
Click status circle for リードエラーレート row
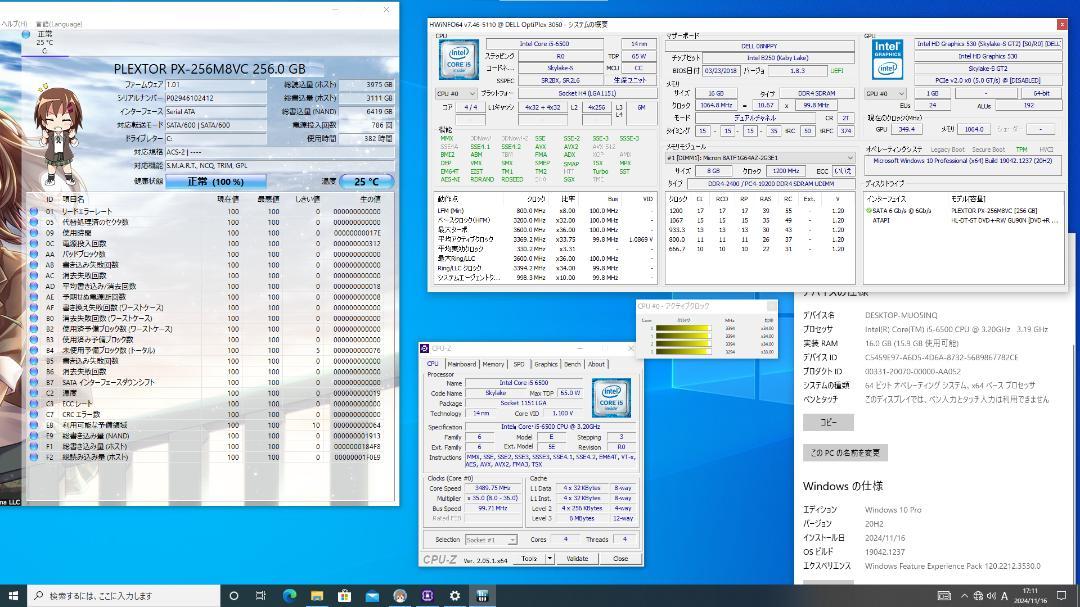click(x=34, y=212)
